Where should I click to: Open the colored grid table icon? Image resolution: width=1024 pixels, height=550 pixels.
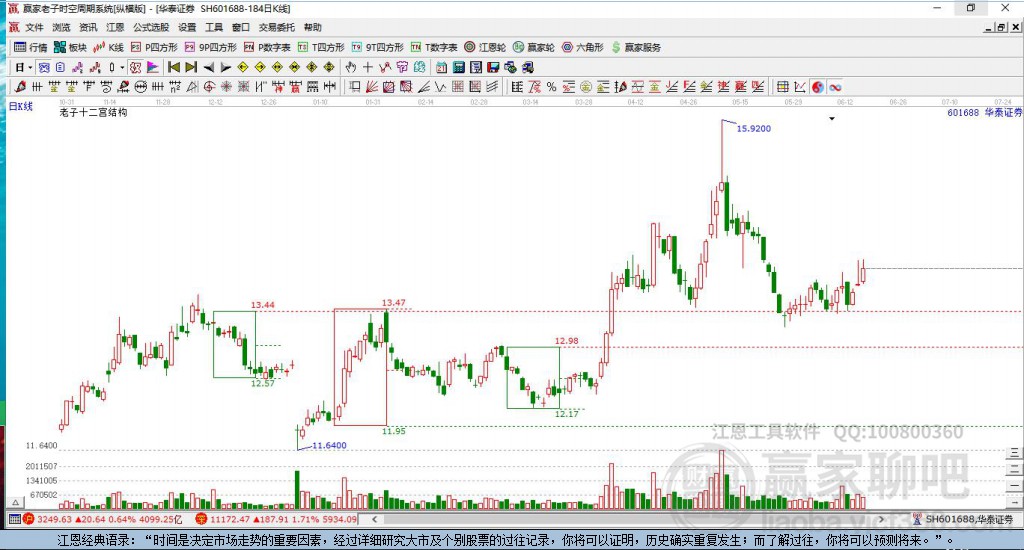(x=782, y=87)
